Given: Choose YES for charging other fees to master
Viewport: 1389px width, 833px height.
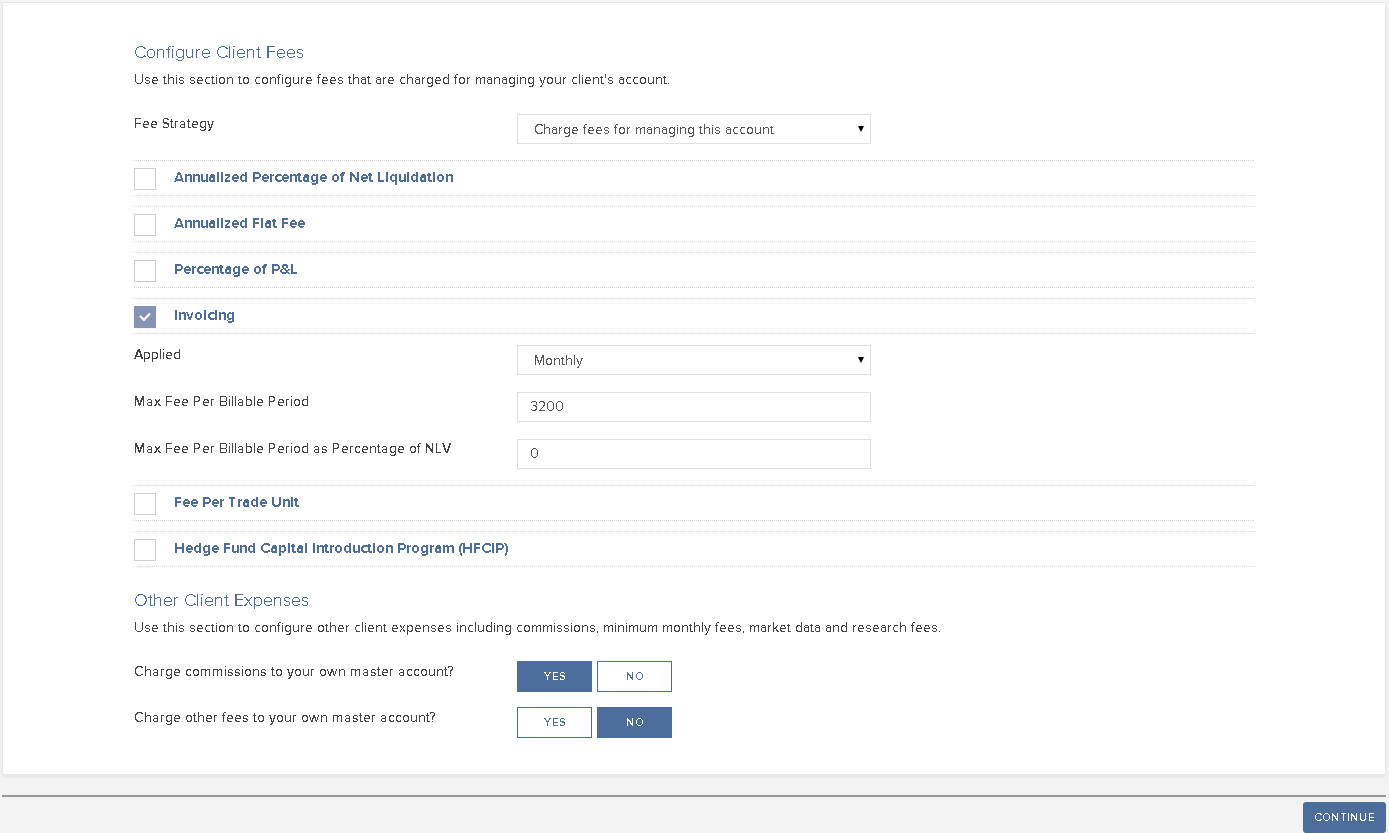Looking at the screenshot, I should (554, 722).
